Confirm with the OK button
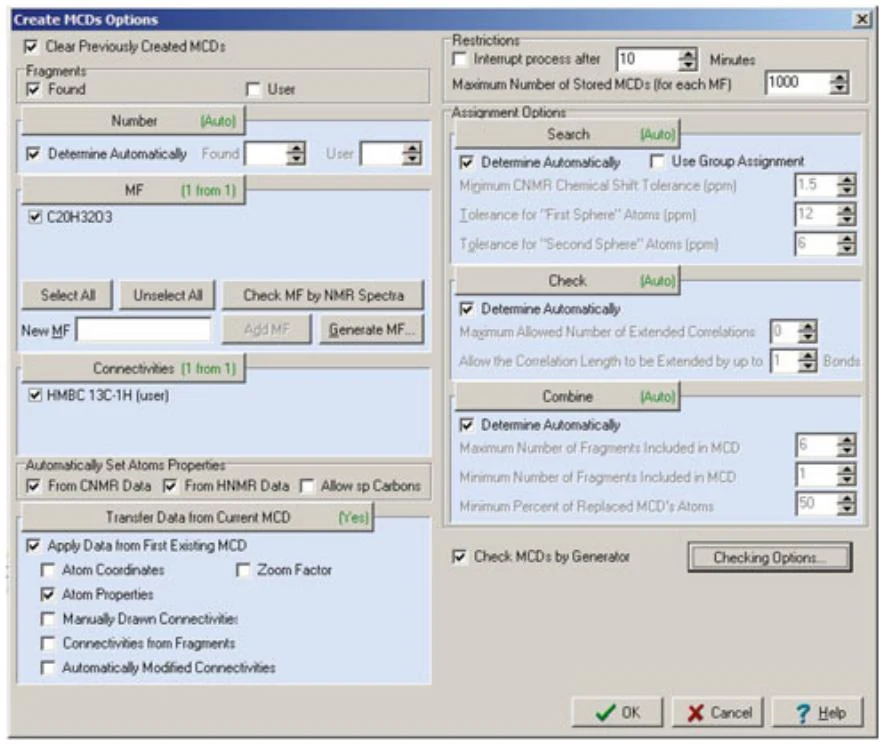This screenshot has width=881, height=746. (x=617, y=712)
